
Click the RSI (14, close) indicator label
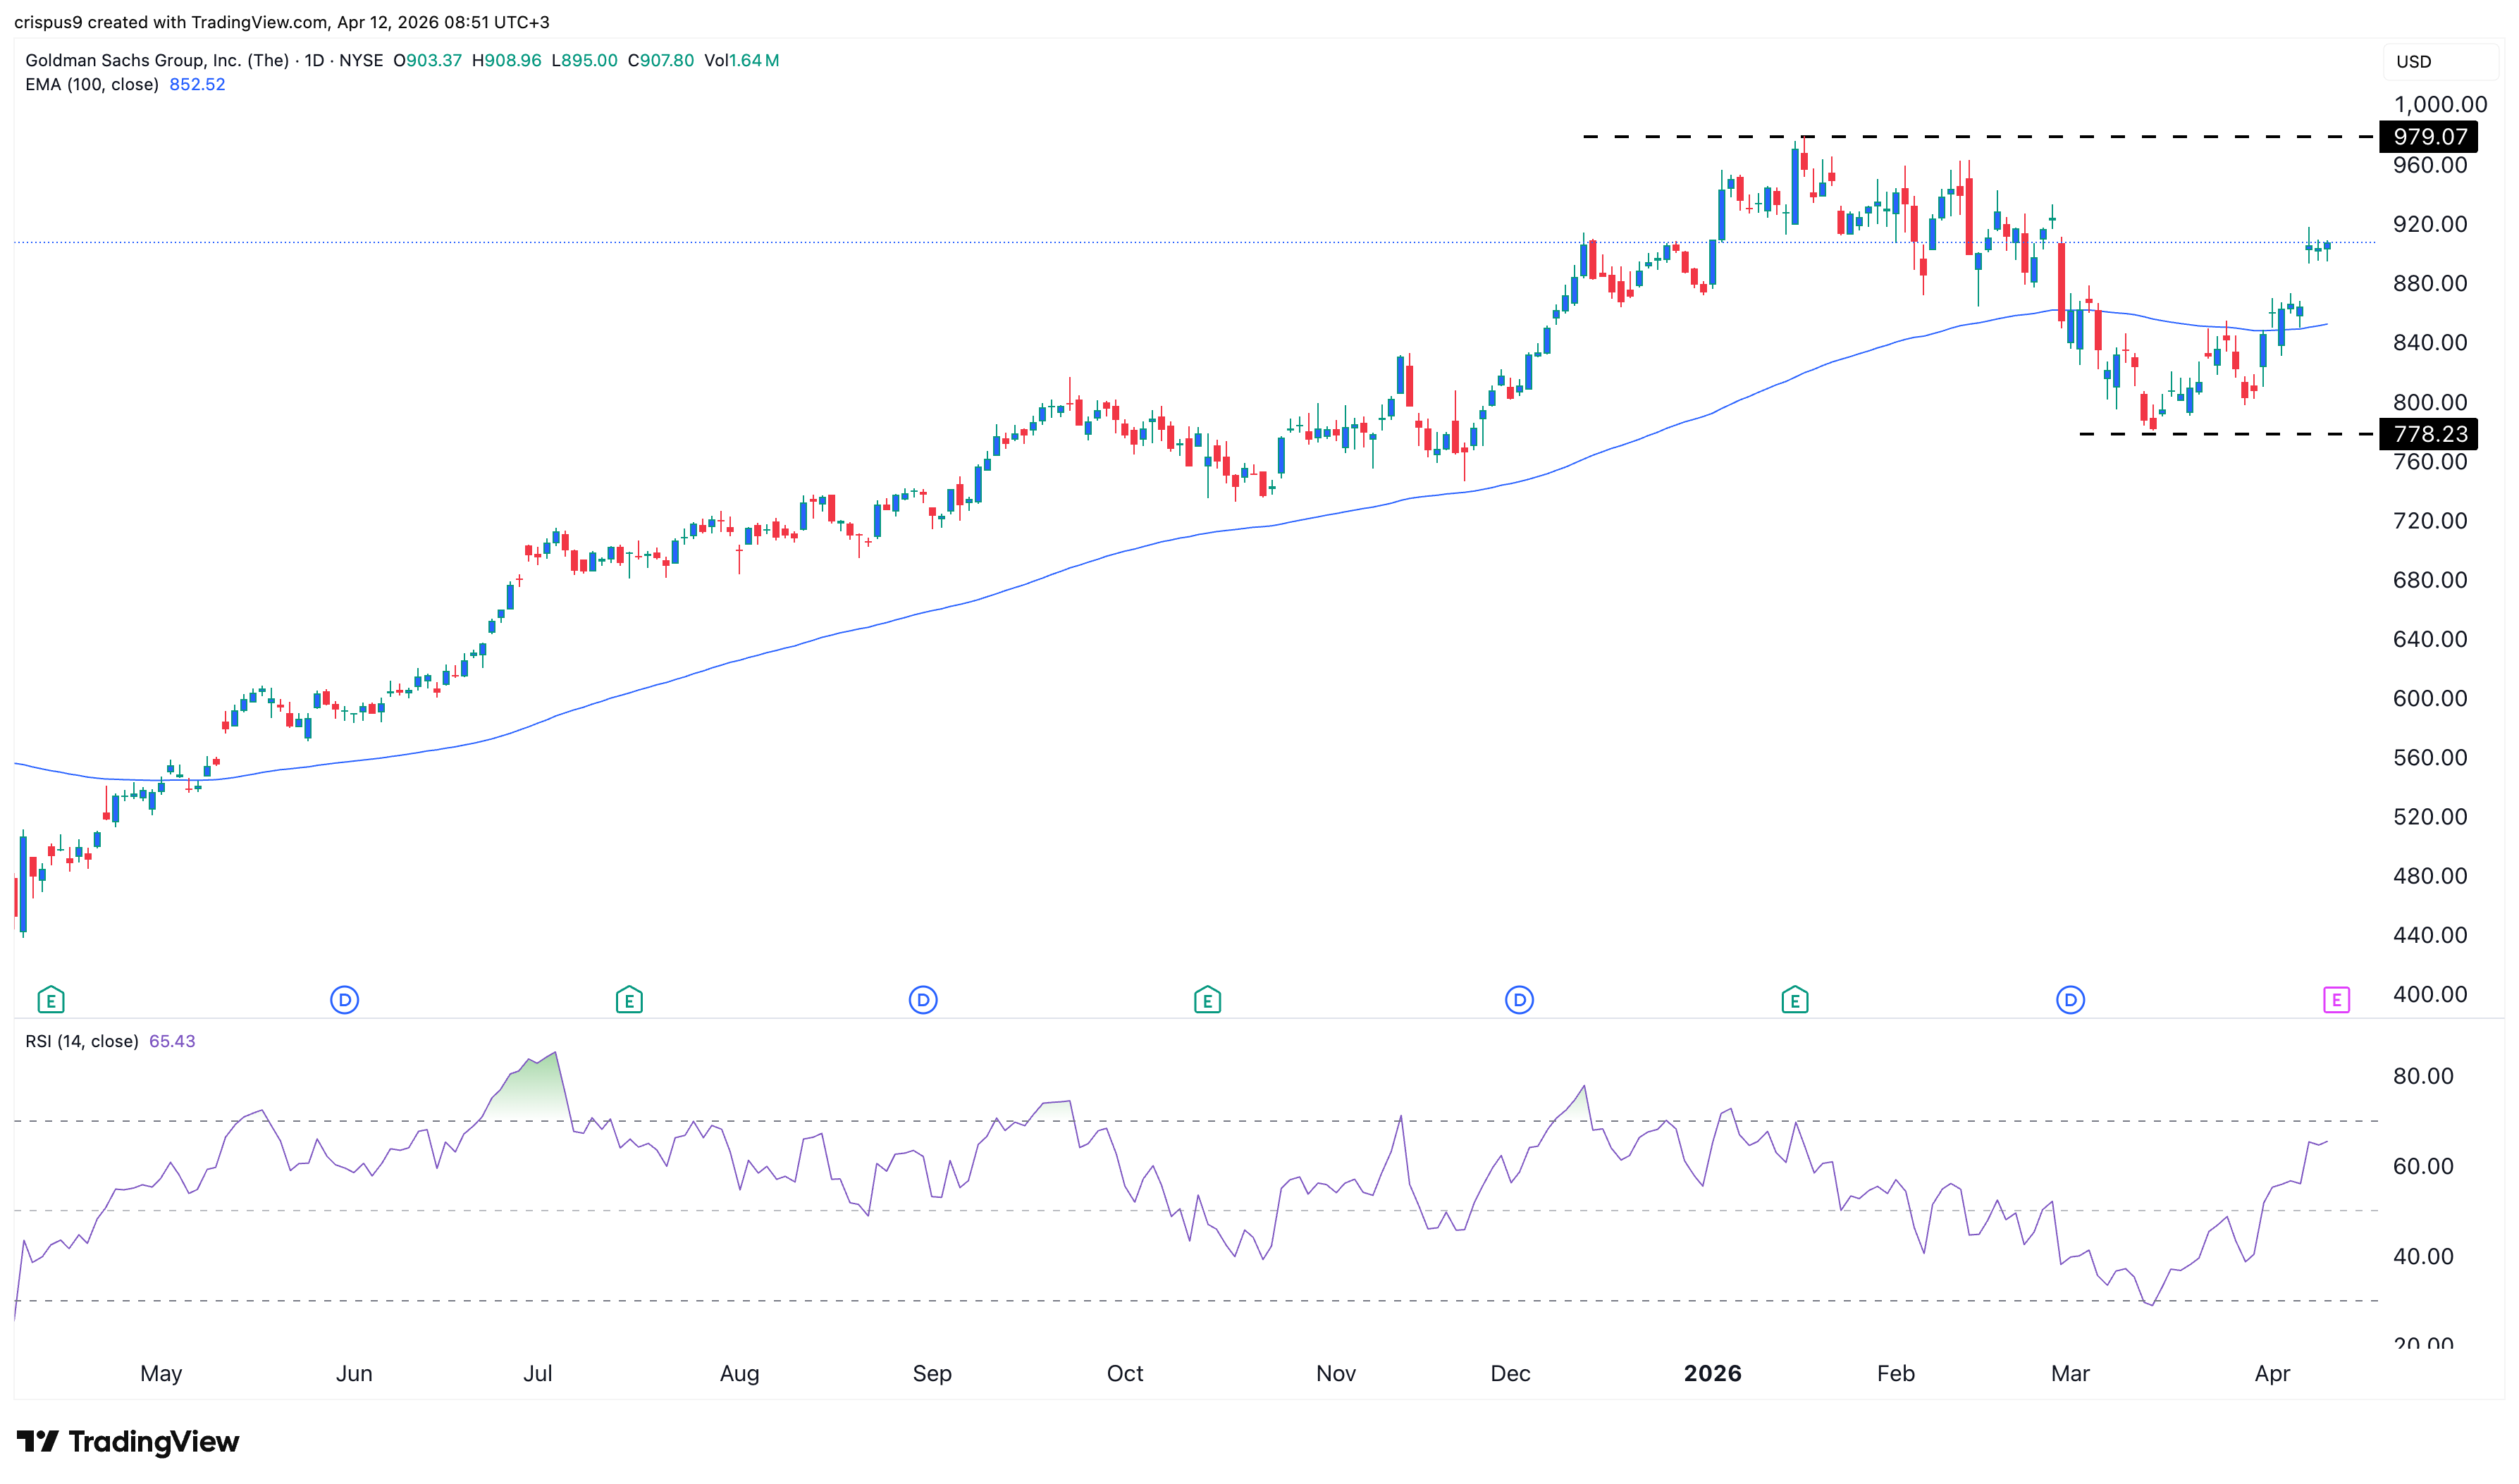tap(83, 1040)
